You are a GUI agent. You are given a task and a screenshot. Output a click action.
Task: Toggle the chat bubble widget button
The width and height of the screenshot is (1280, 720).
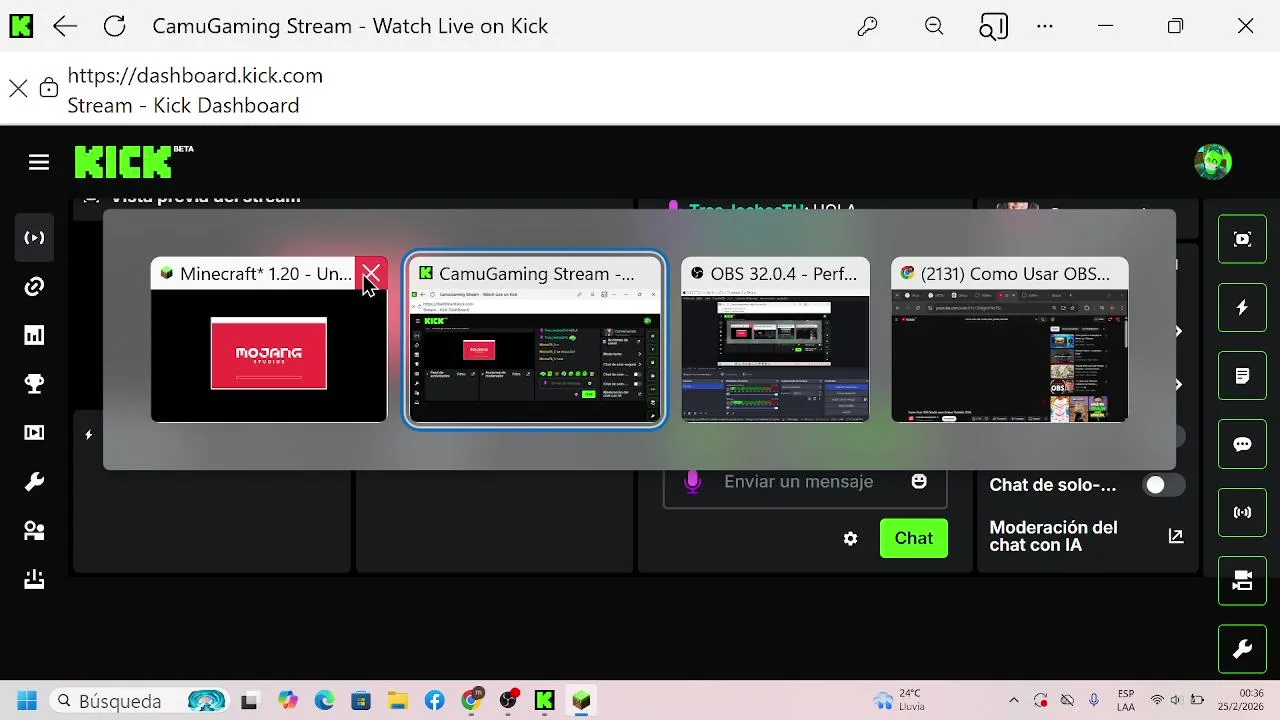[1242, 444]
